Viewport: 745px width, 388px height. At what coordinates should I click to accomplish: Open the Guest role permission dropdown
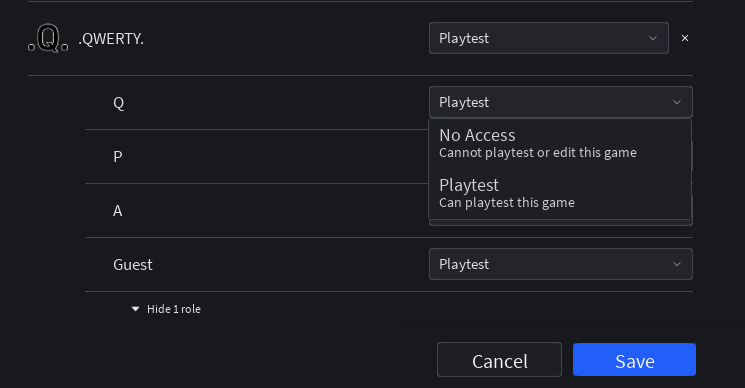coord(561,264)
